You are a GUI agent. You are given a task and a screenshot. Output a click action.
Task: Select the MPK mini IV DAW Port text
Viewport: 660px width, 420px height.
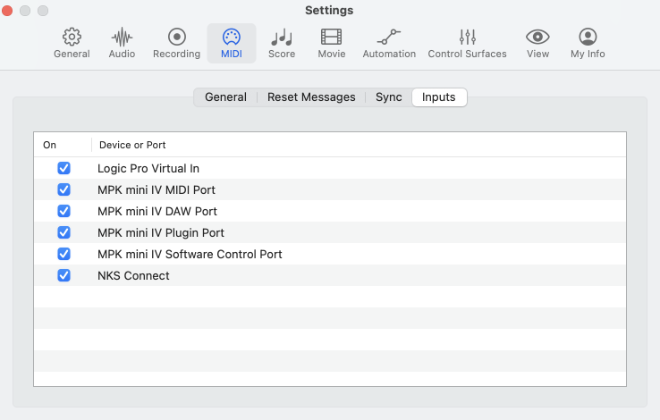(x=157, y=211)
